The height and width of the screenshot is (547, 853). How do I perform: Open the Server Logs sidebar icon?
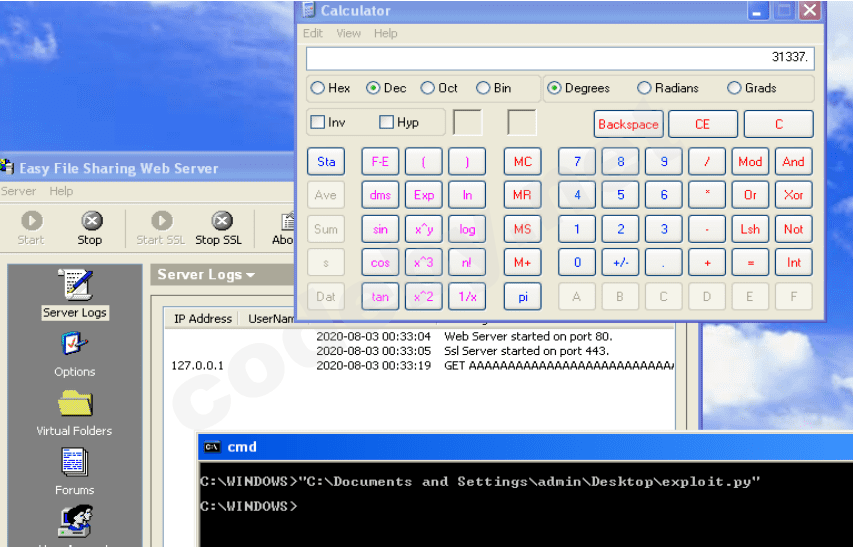tap(75, 284)
